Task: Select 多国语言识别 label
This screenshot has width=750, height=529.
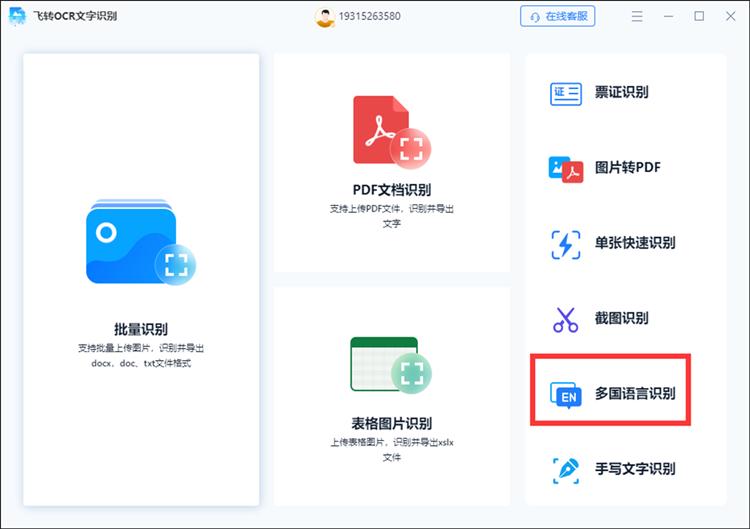Action: pyautogui.click(x=635, y=393)
